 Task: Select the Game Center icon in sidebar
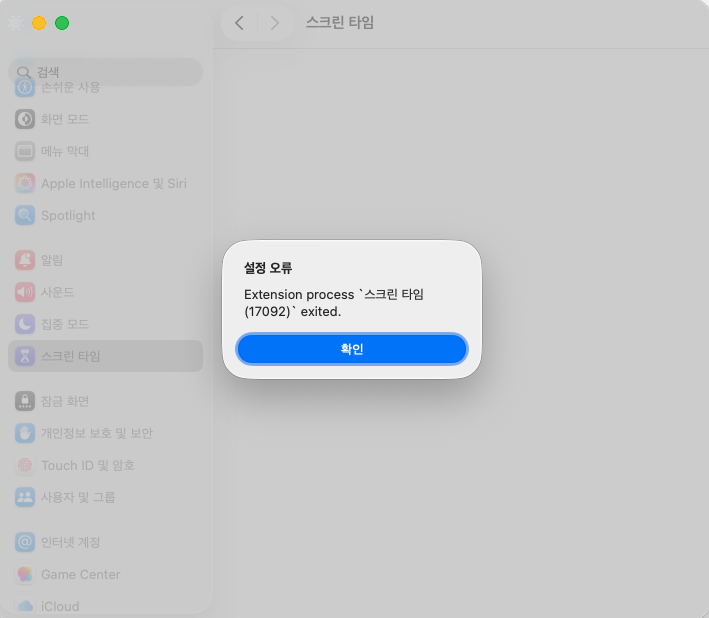[x=25, y=574]
